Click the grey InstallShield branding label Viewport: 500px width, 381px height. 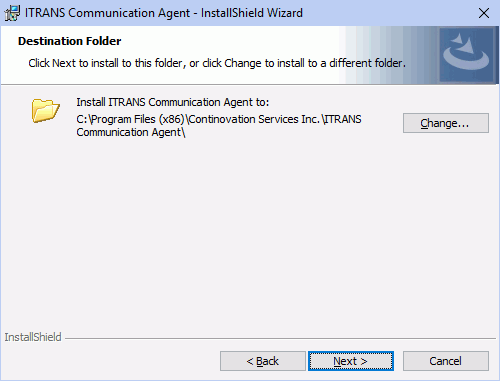(33, 337)
